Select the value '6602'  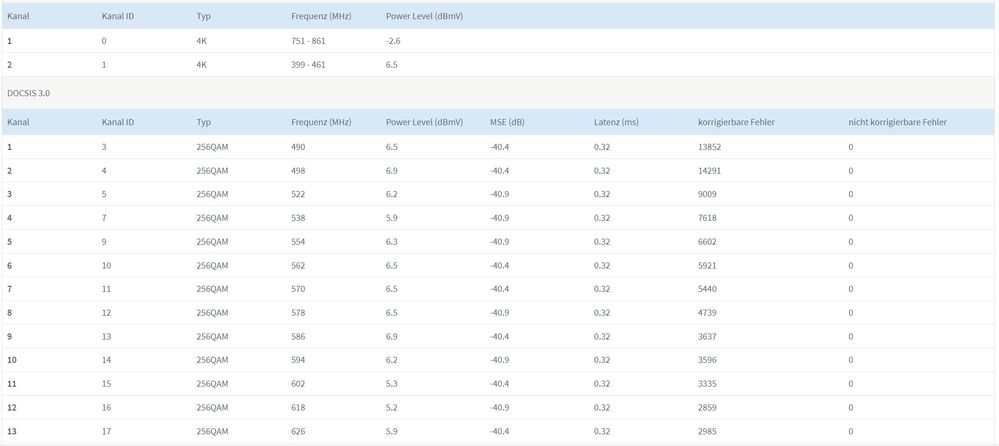707,241
